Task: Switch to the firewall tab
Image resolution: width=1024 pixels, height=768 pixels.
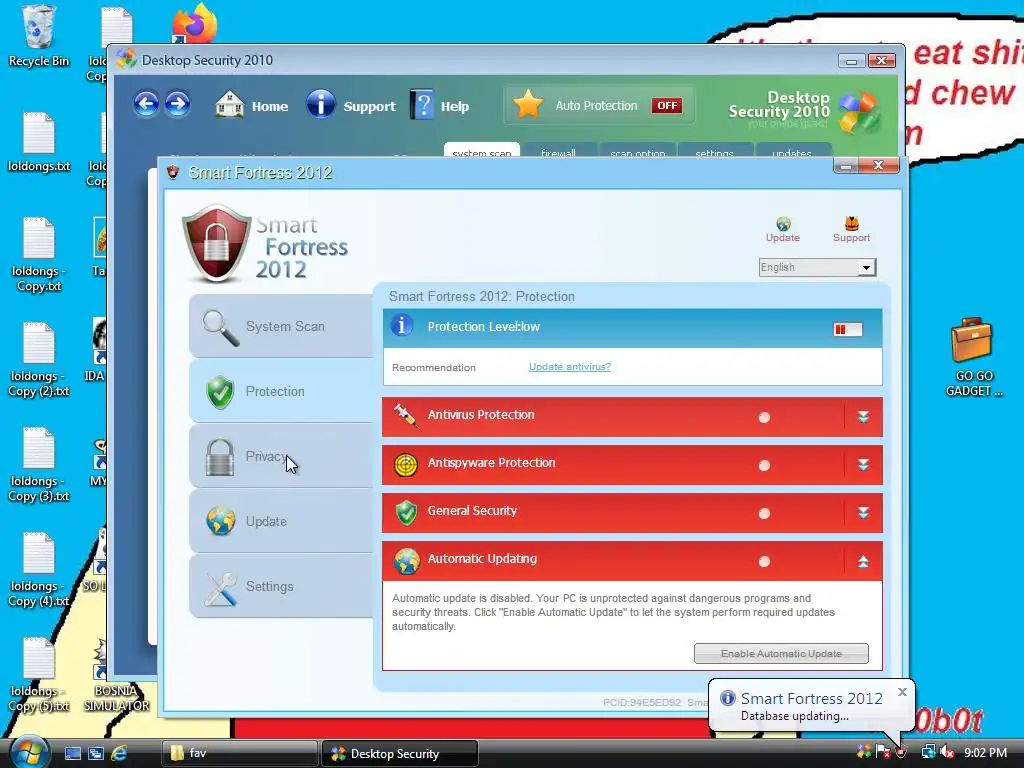Action: (558, 151)
